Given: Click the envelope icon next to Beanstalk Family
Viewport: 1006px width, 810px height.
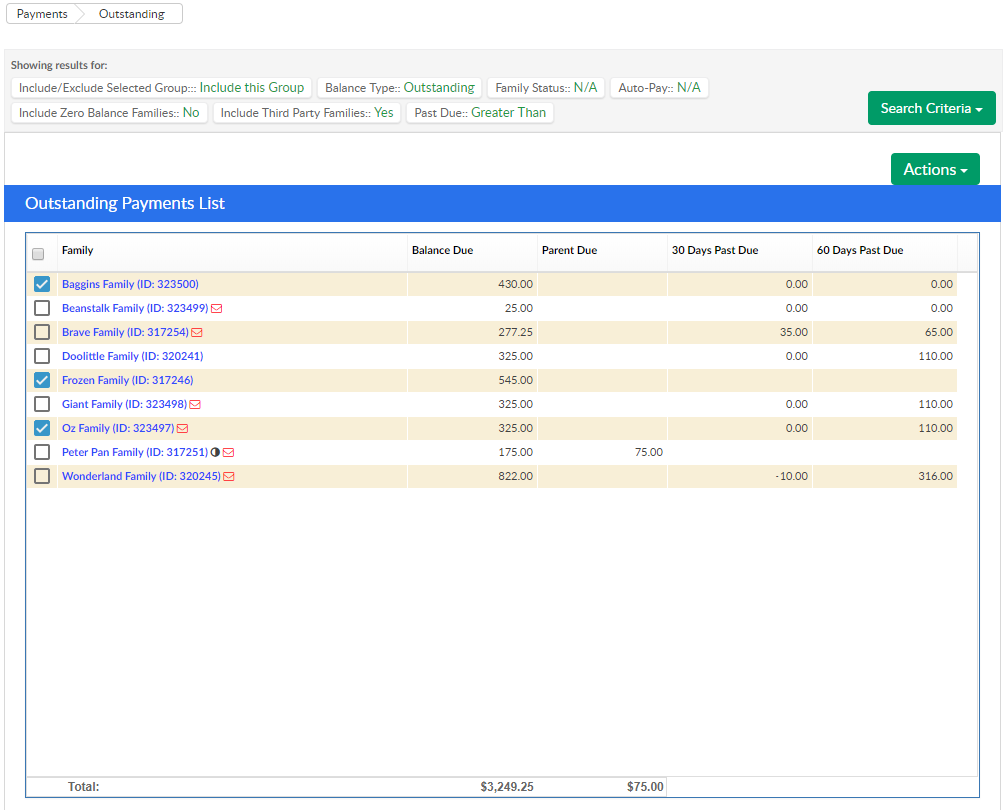Looking at the screenshot, I should tap(217, 308).
